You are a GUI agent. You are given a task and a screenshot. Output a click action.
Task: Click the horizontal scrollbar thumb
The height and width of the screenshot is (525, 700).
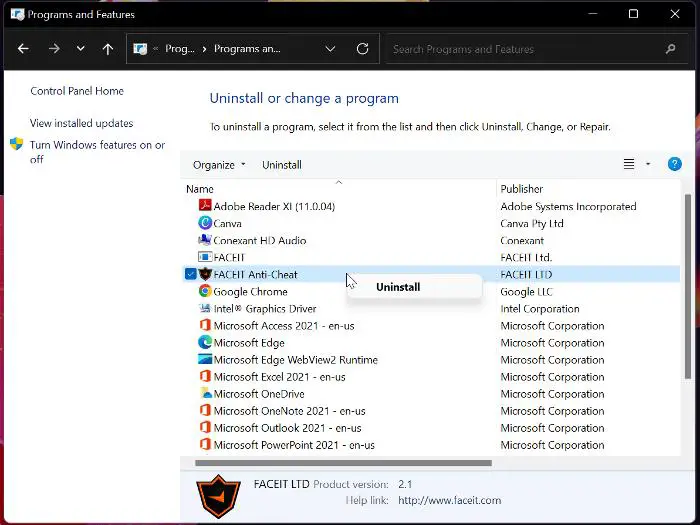[343, 463]
